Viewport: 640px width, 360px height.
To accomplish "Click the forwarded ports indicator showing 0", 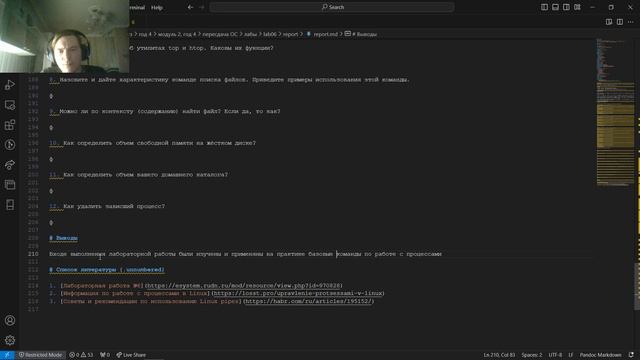I will click(105, 355).
